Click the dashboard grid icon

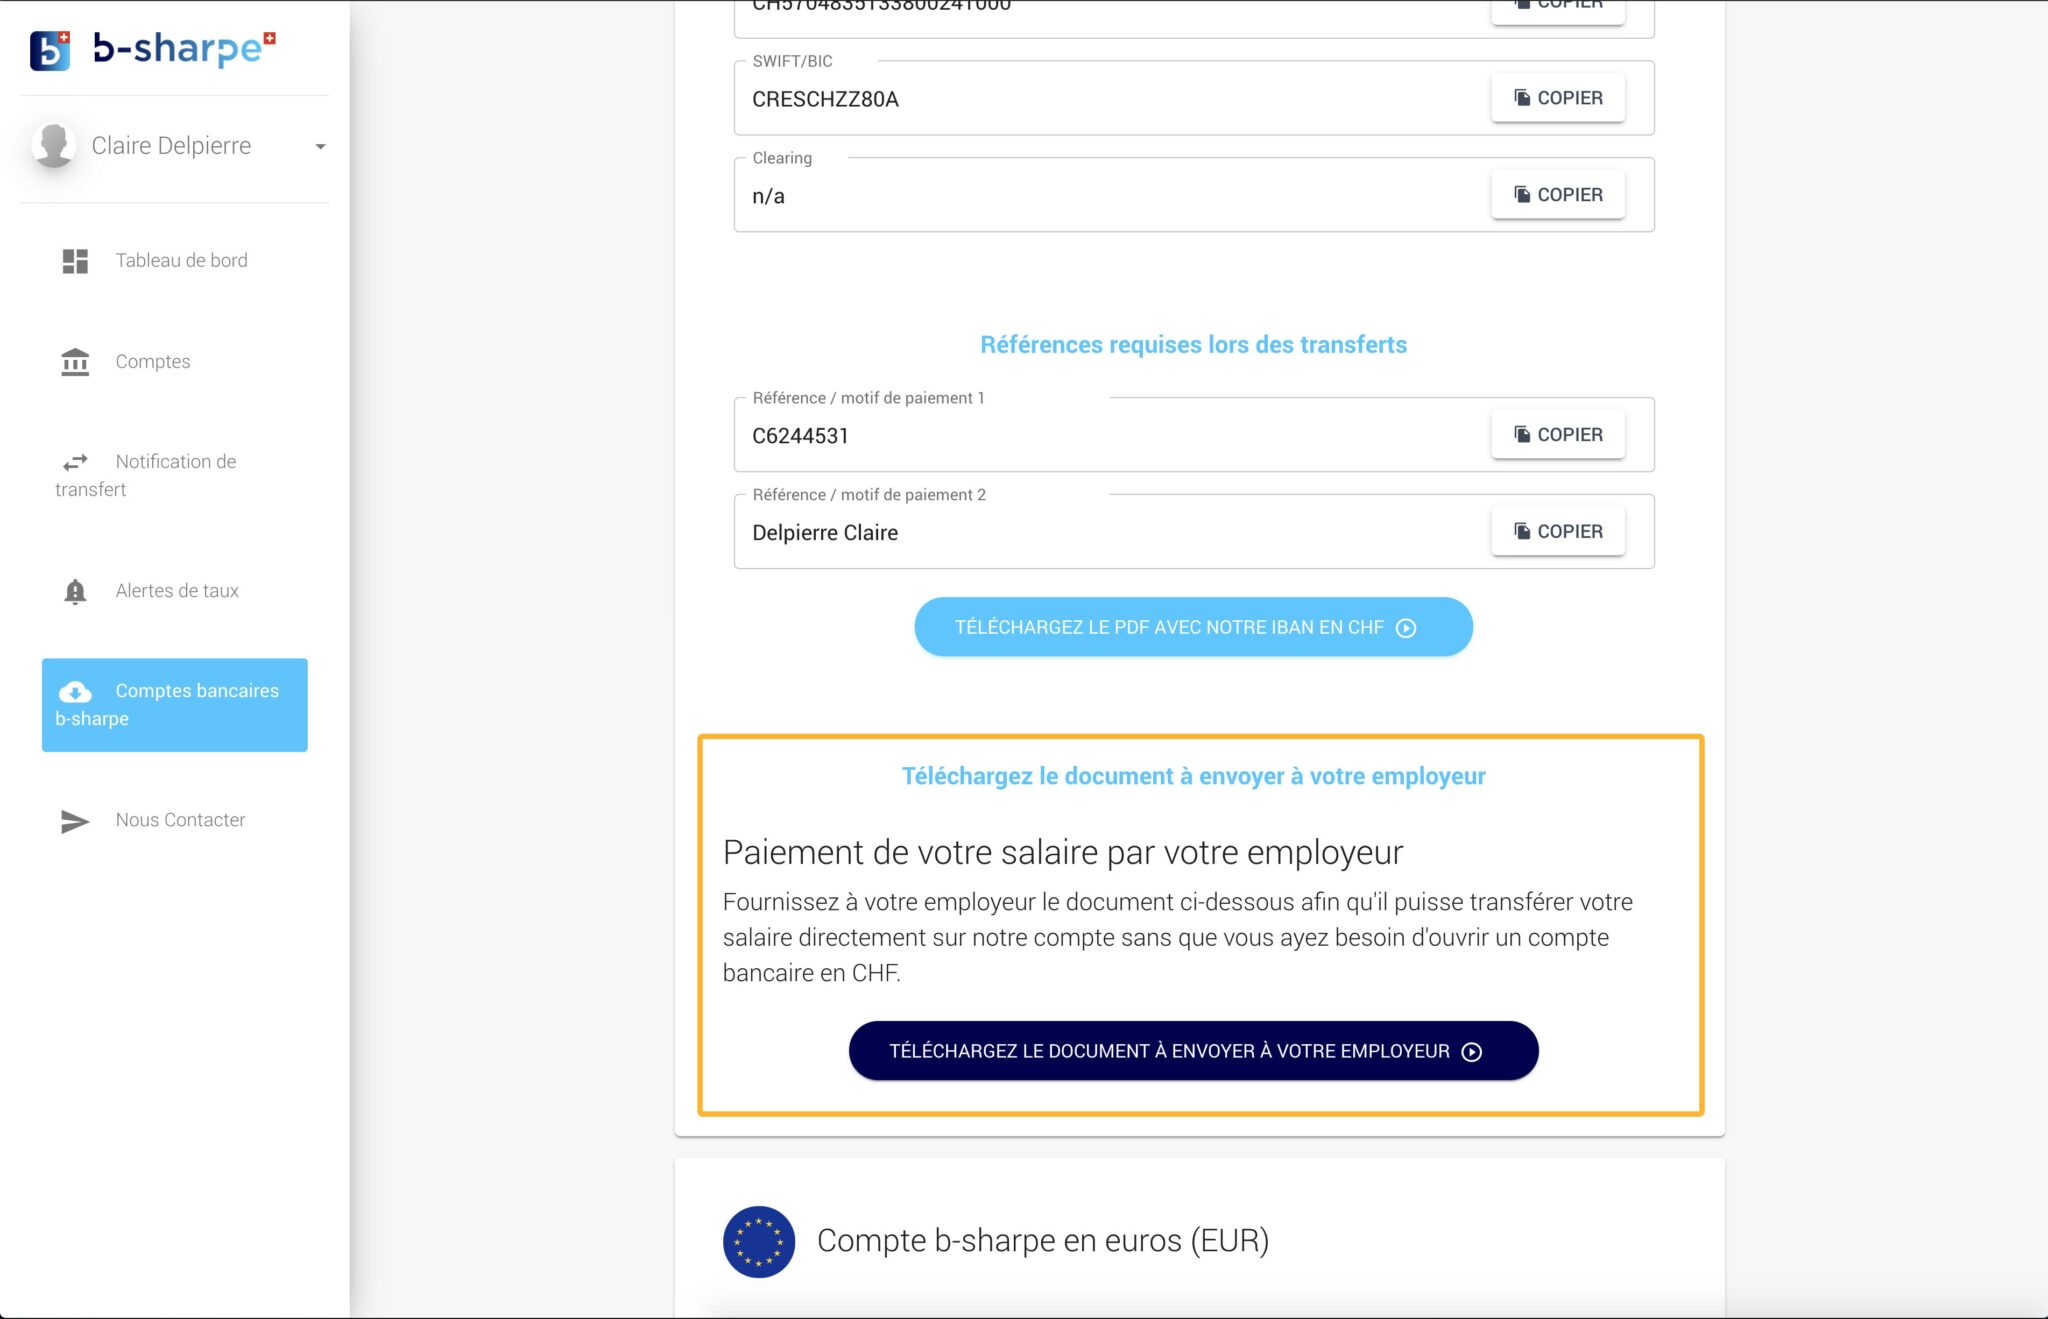(x=75, y=261)
